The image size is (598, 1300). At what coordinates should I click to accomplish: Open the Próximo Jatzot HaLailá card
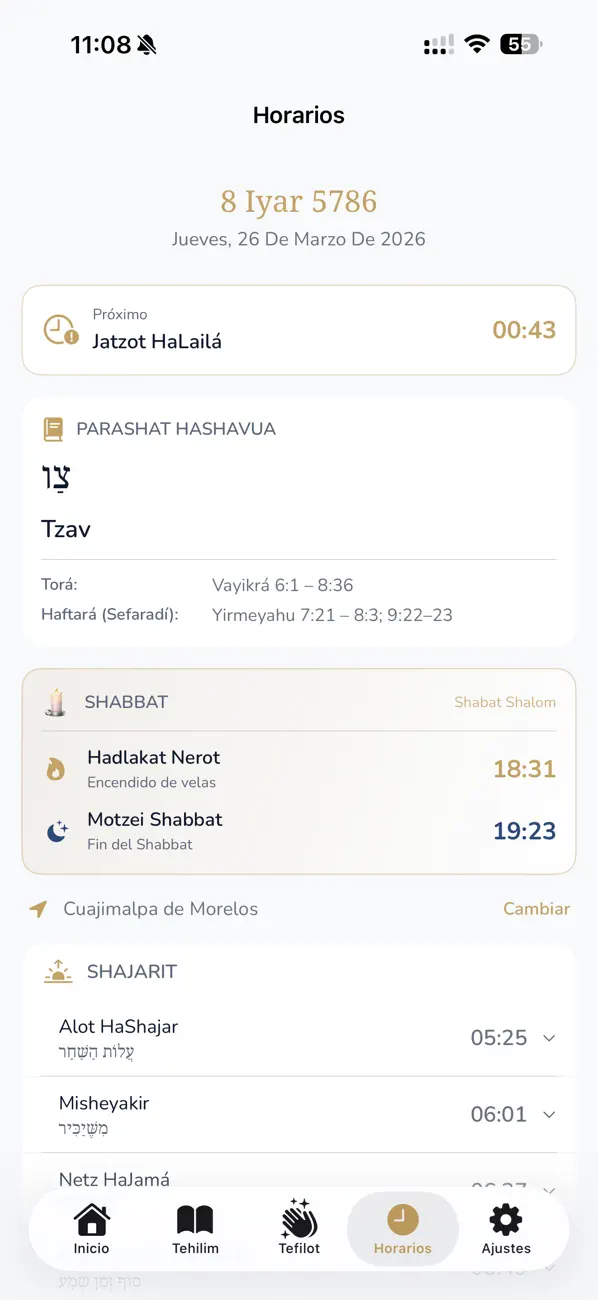(298, 330)
